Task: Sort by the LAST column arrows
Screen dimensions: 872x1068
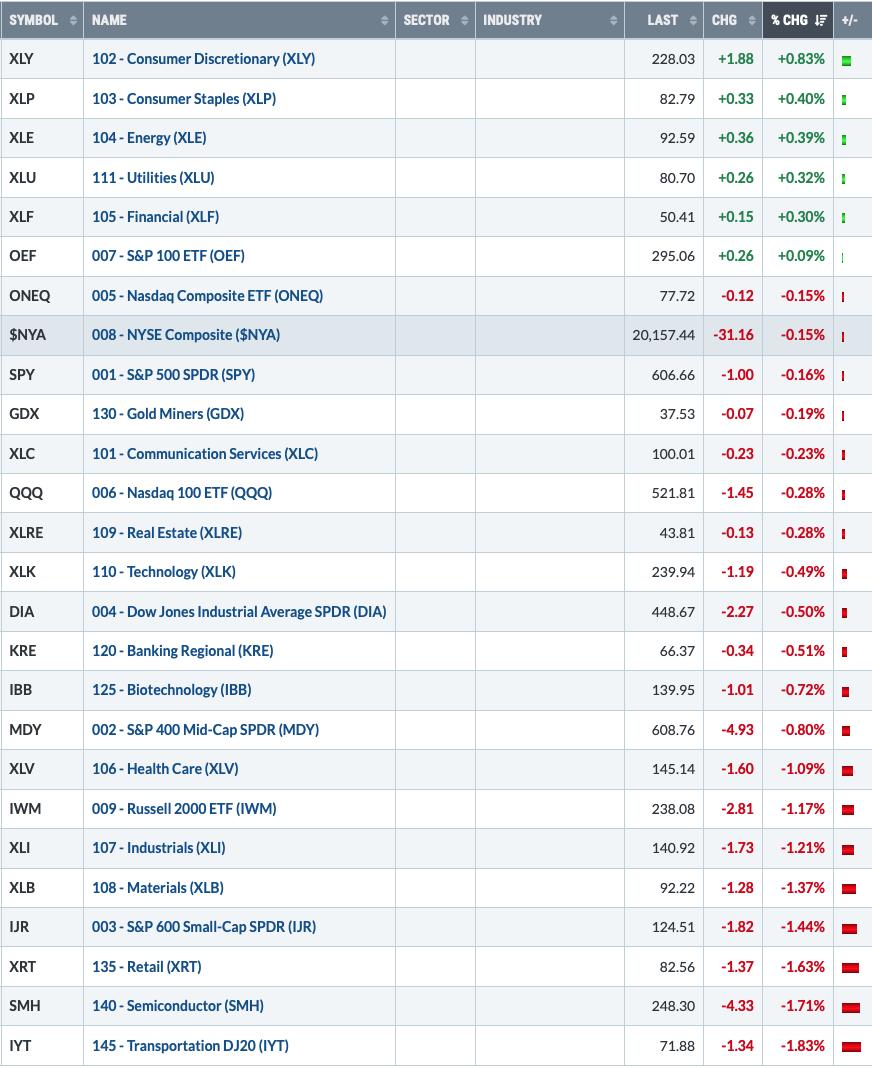Action: click(x=693, y=20)
